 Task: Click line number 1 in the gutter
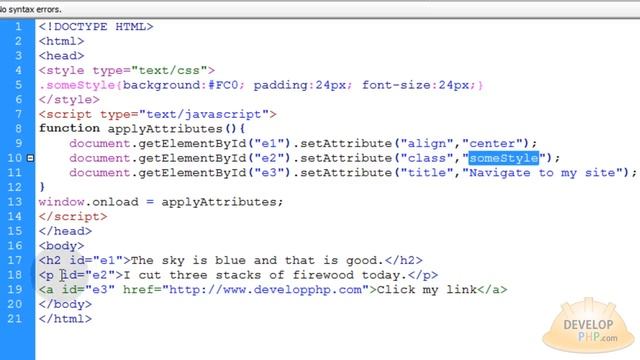click(x=18, y=27)
